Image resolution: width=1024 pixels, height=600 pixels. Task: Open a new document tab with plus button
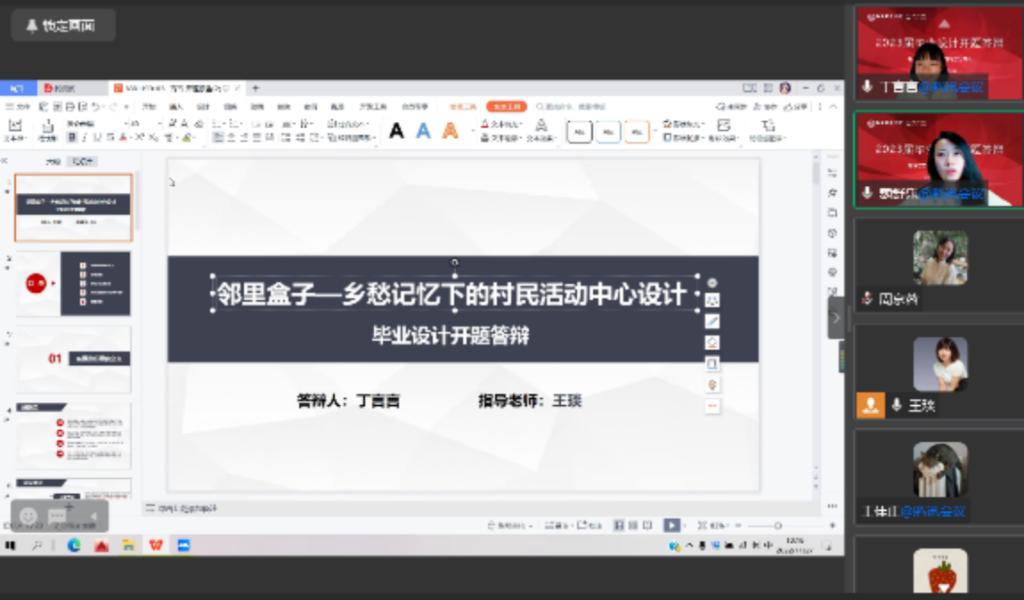(255, 88)
